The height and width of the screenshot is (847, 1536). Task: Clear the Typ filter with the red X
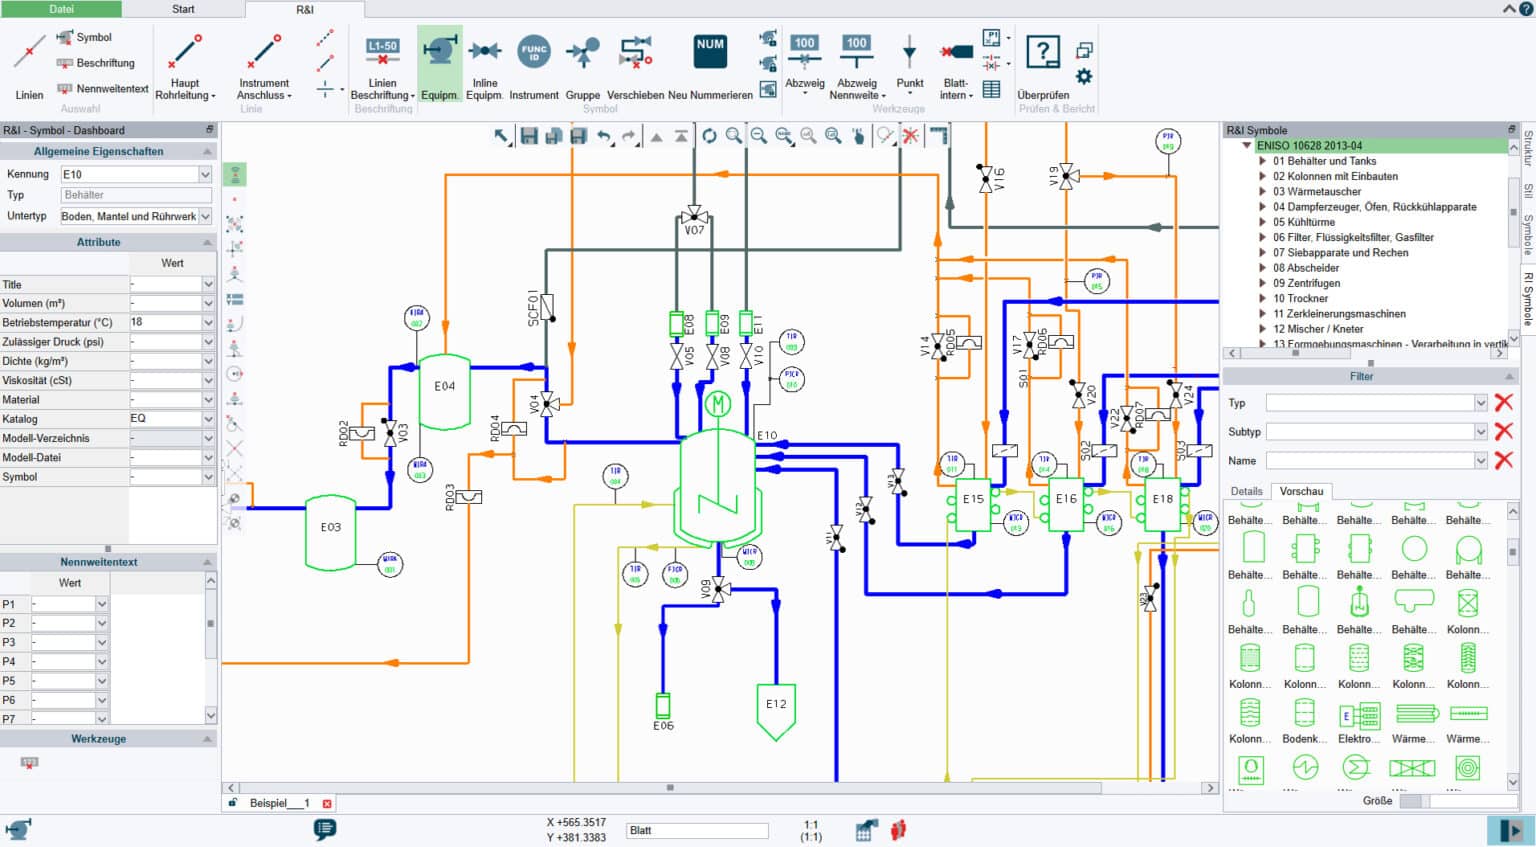[1502, 402]
